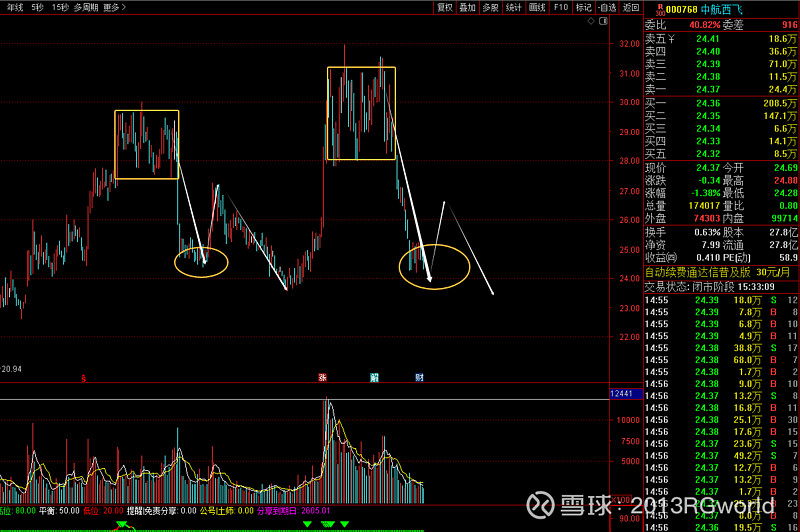Viewport: 800px width, 532px height.
Task: Click the 14:55 trade row with 68.0万
Action: [721, 360]
